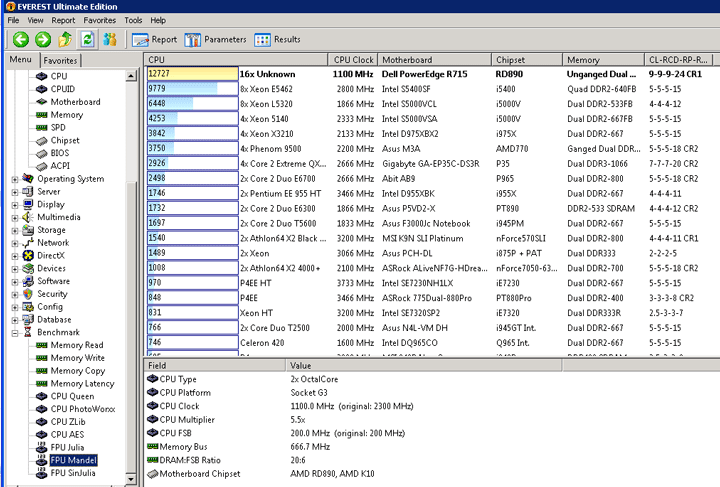The width and height of the screenshot is (720, 487).
Task: Select CPU Queen benchmark
Action: [x=72, y=396]
